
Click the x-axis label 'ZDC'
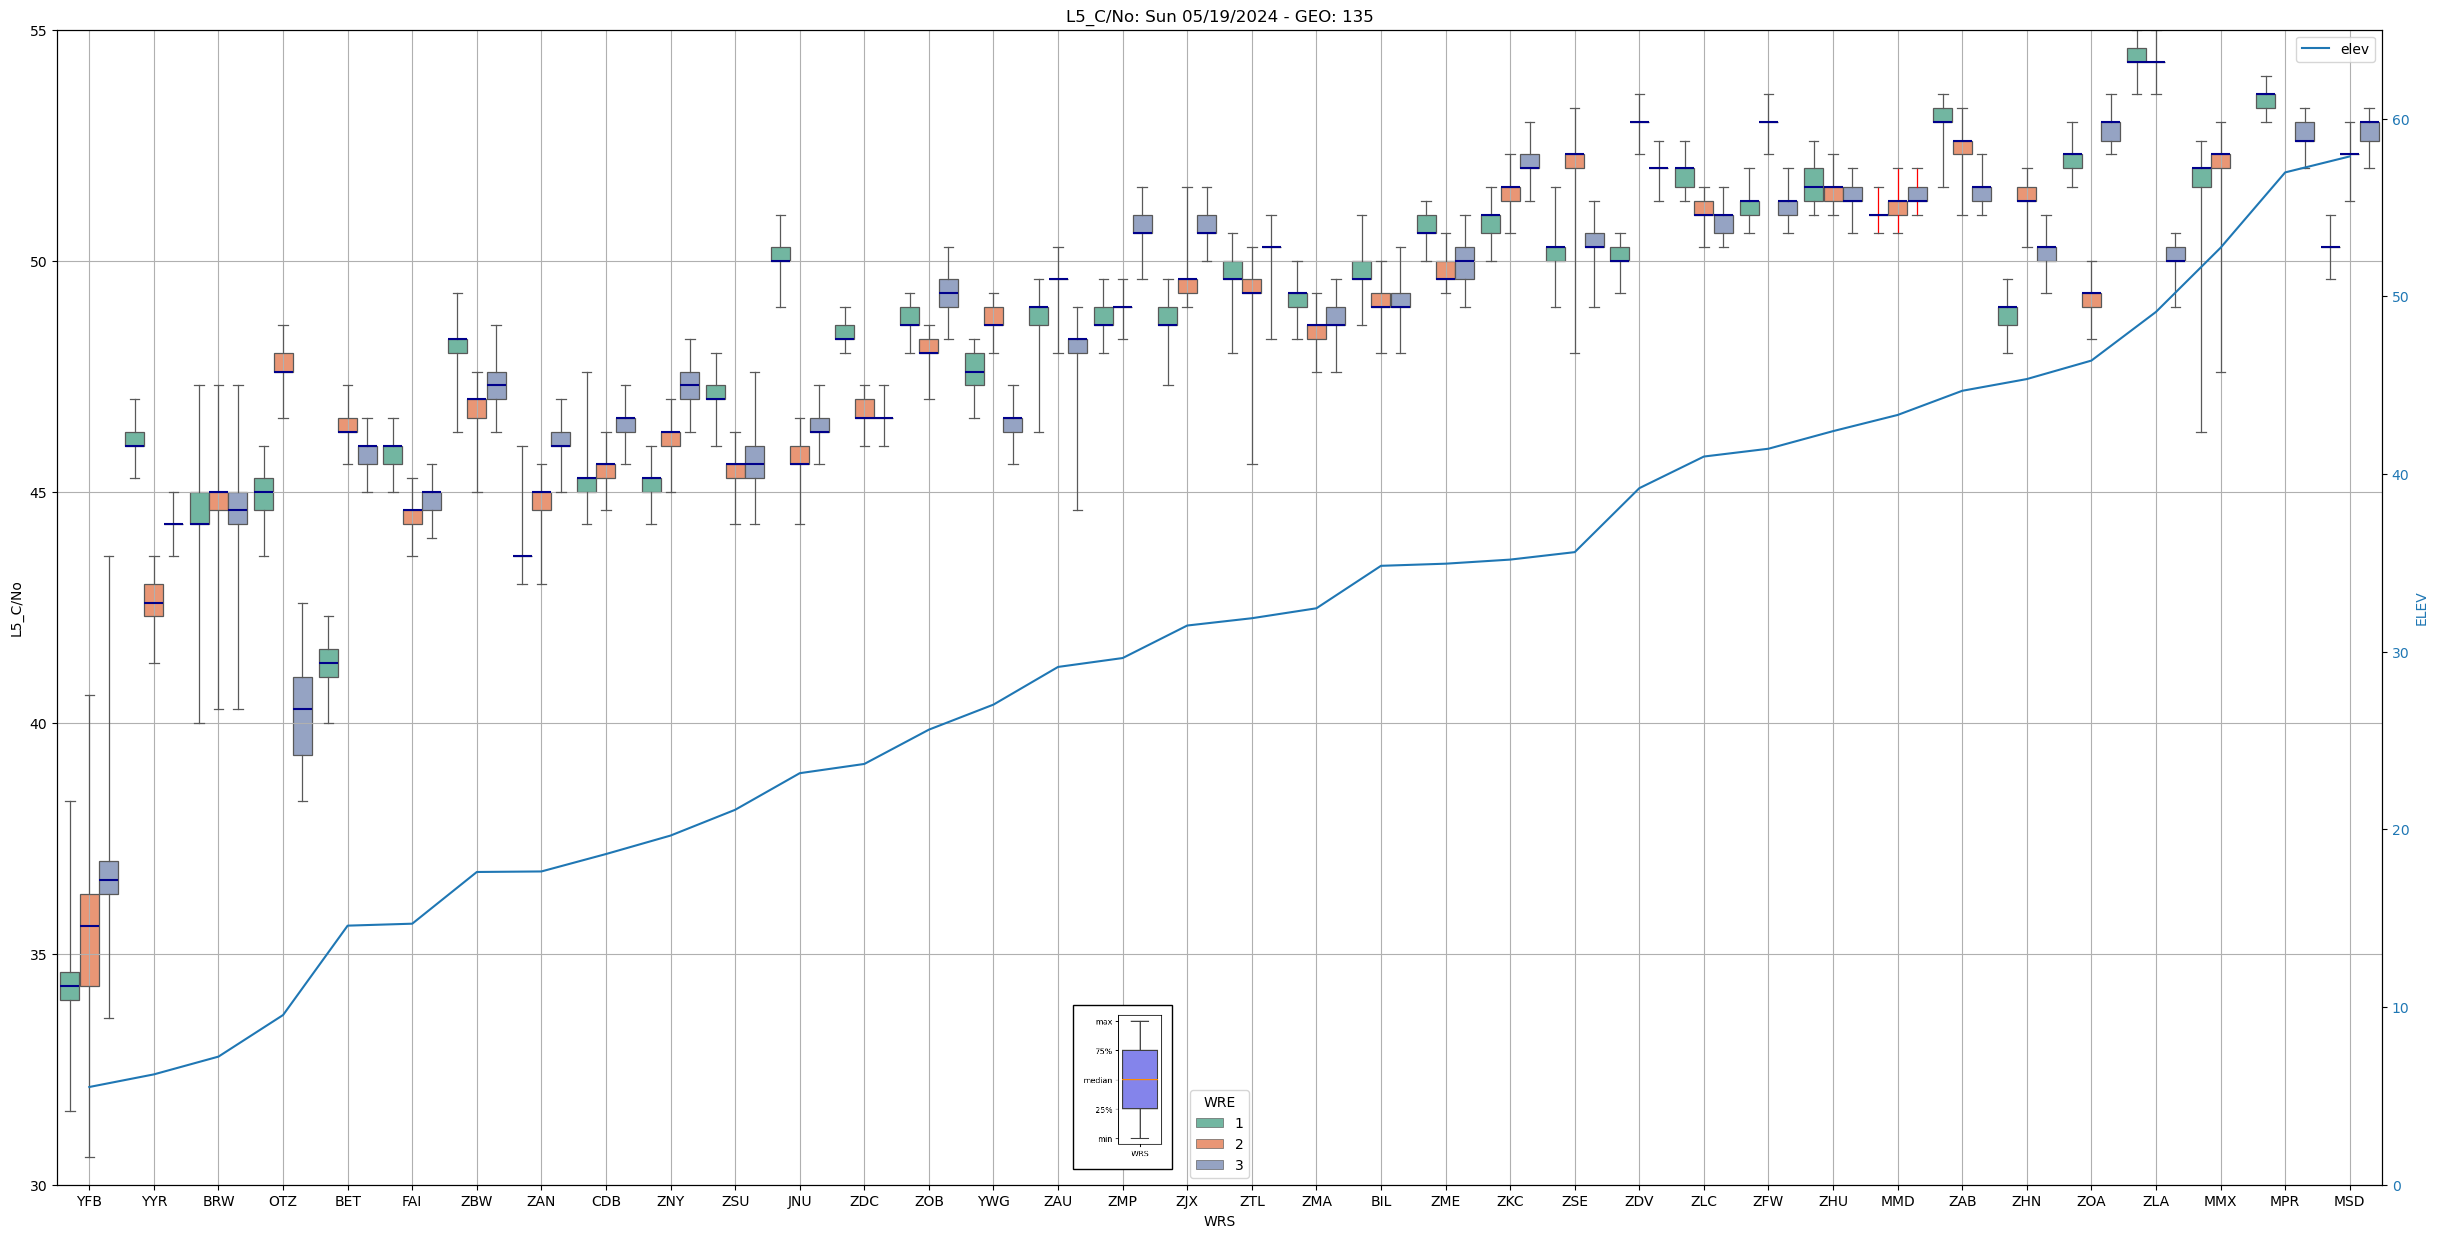[864, 1201]
